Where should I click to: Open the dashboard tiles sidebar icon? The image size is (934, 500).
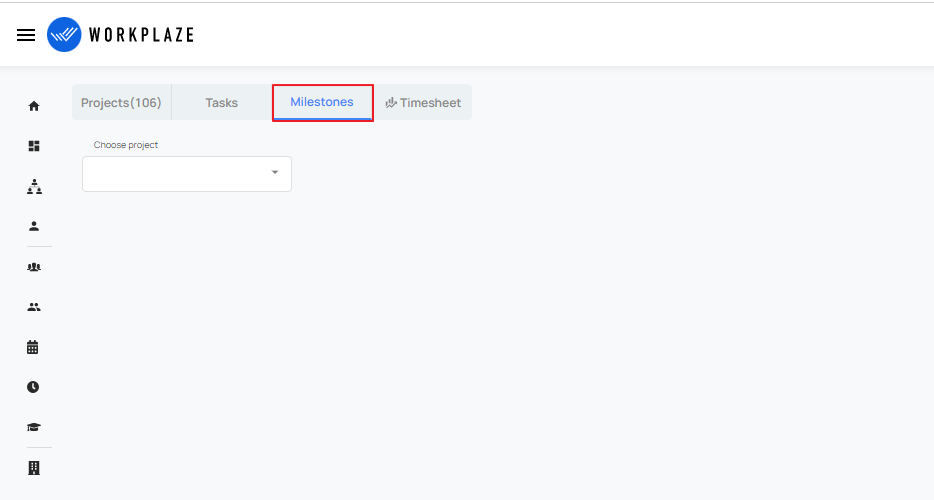click(34, 146)
